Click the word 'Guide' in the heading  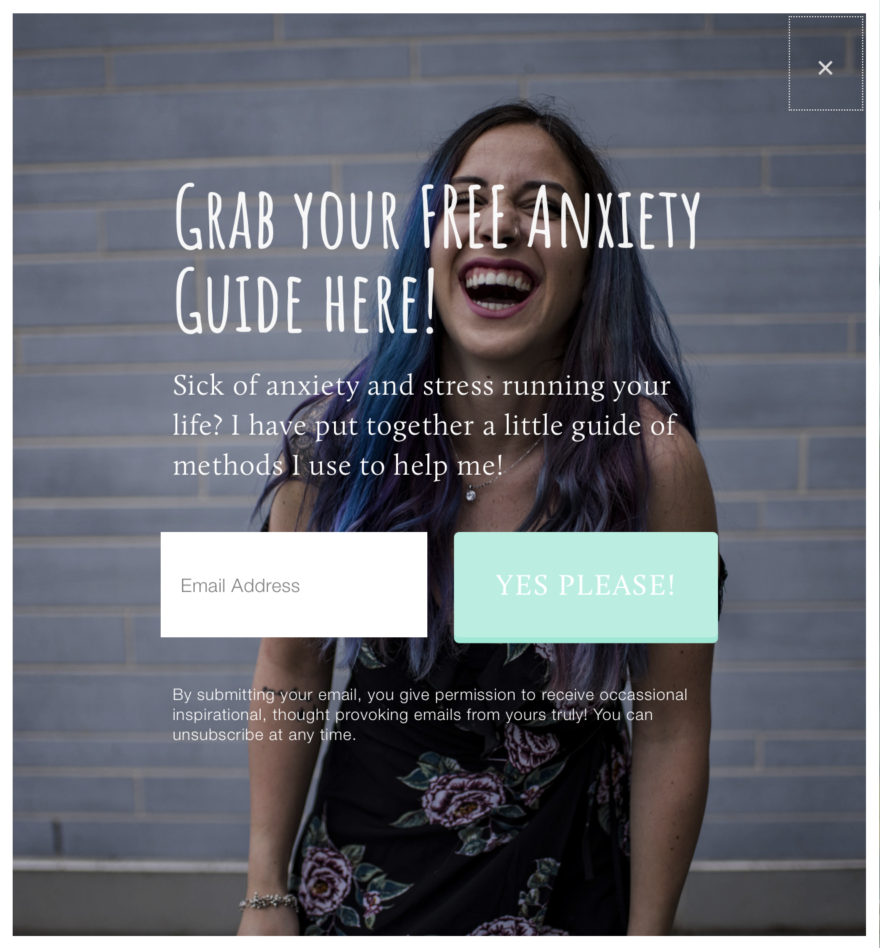(x=238, y=300)
